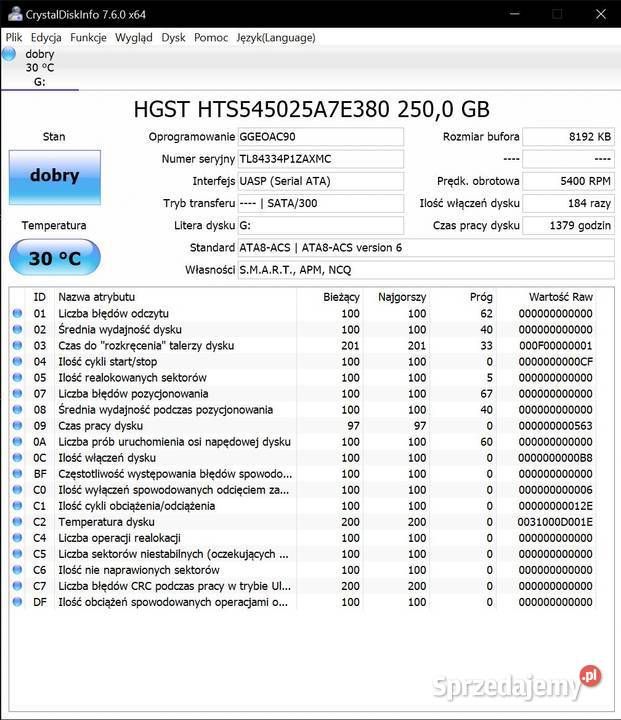
Task: Click status icon for attribute C0 row
Action: 17,490
